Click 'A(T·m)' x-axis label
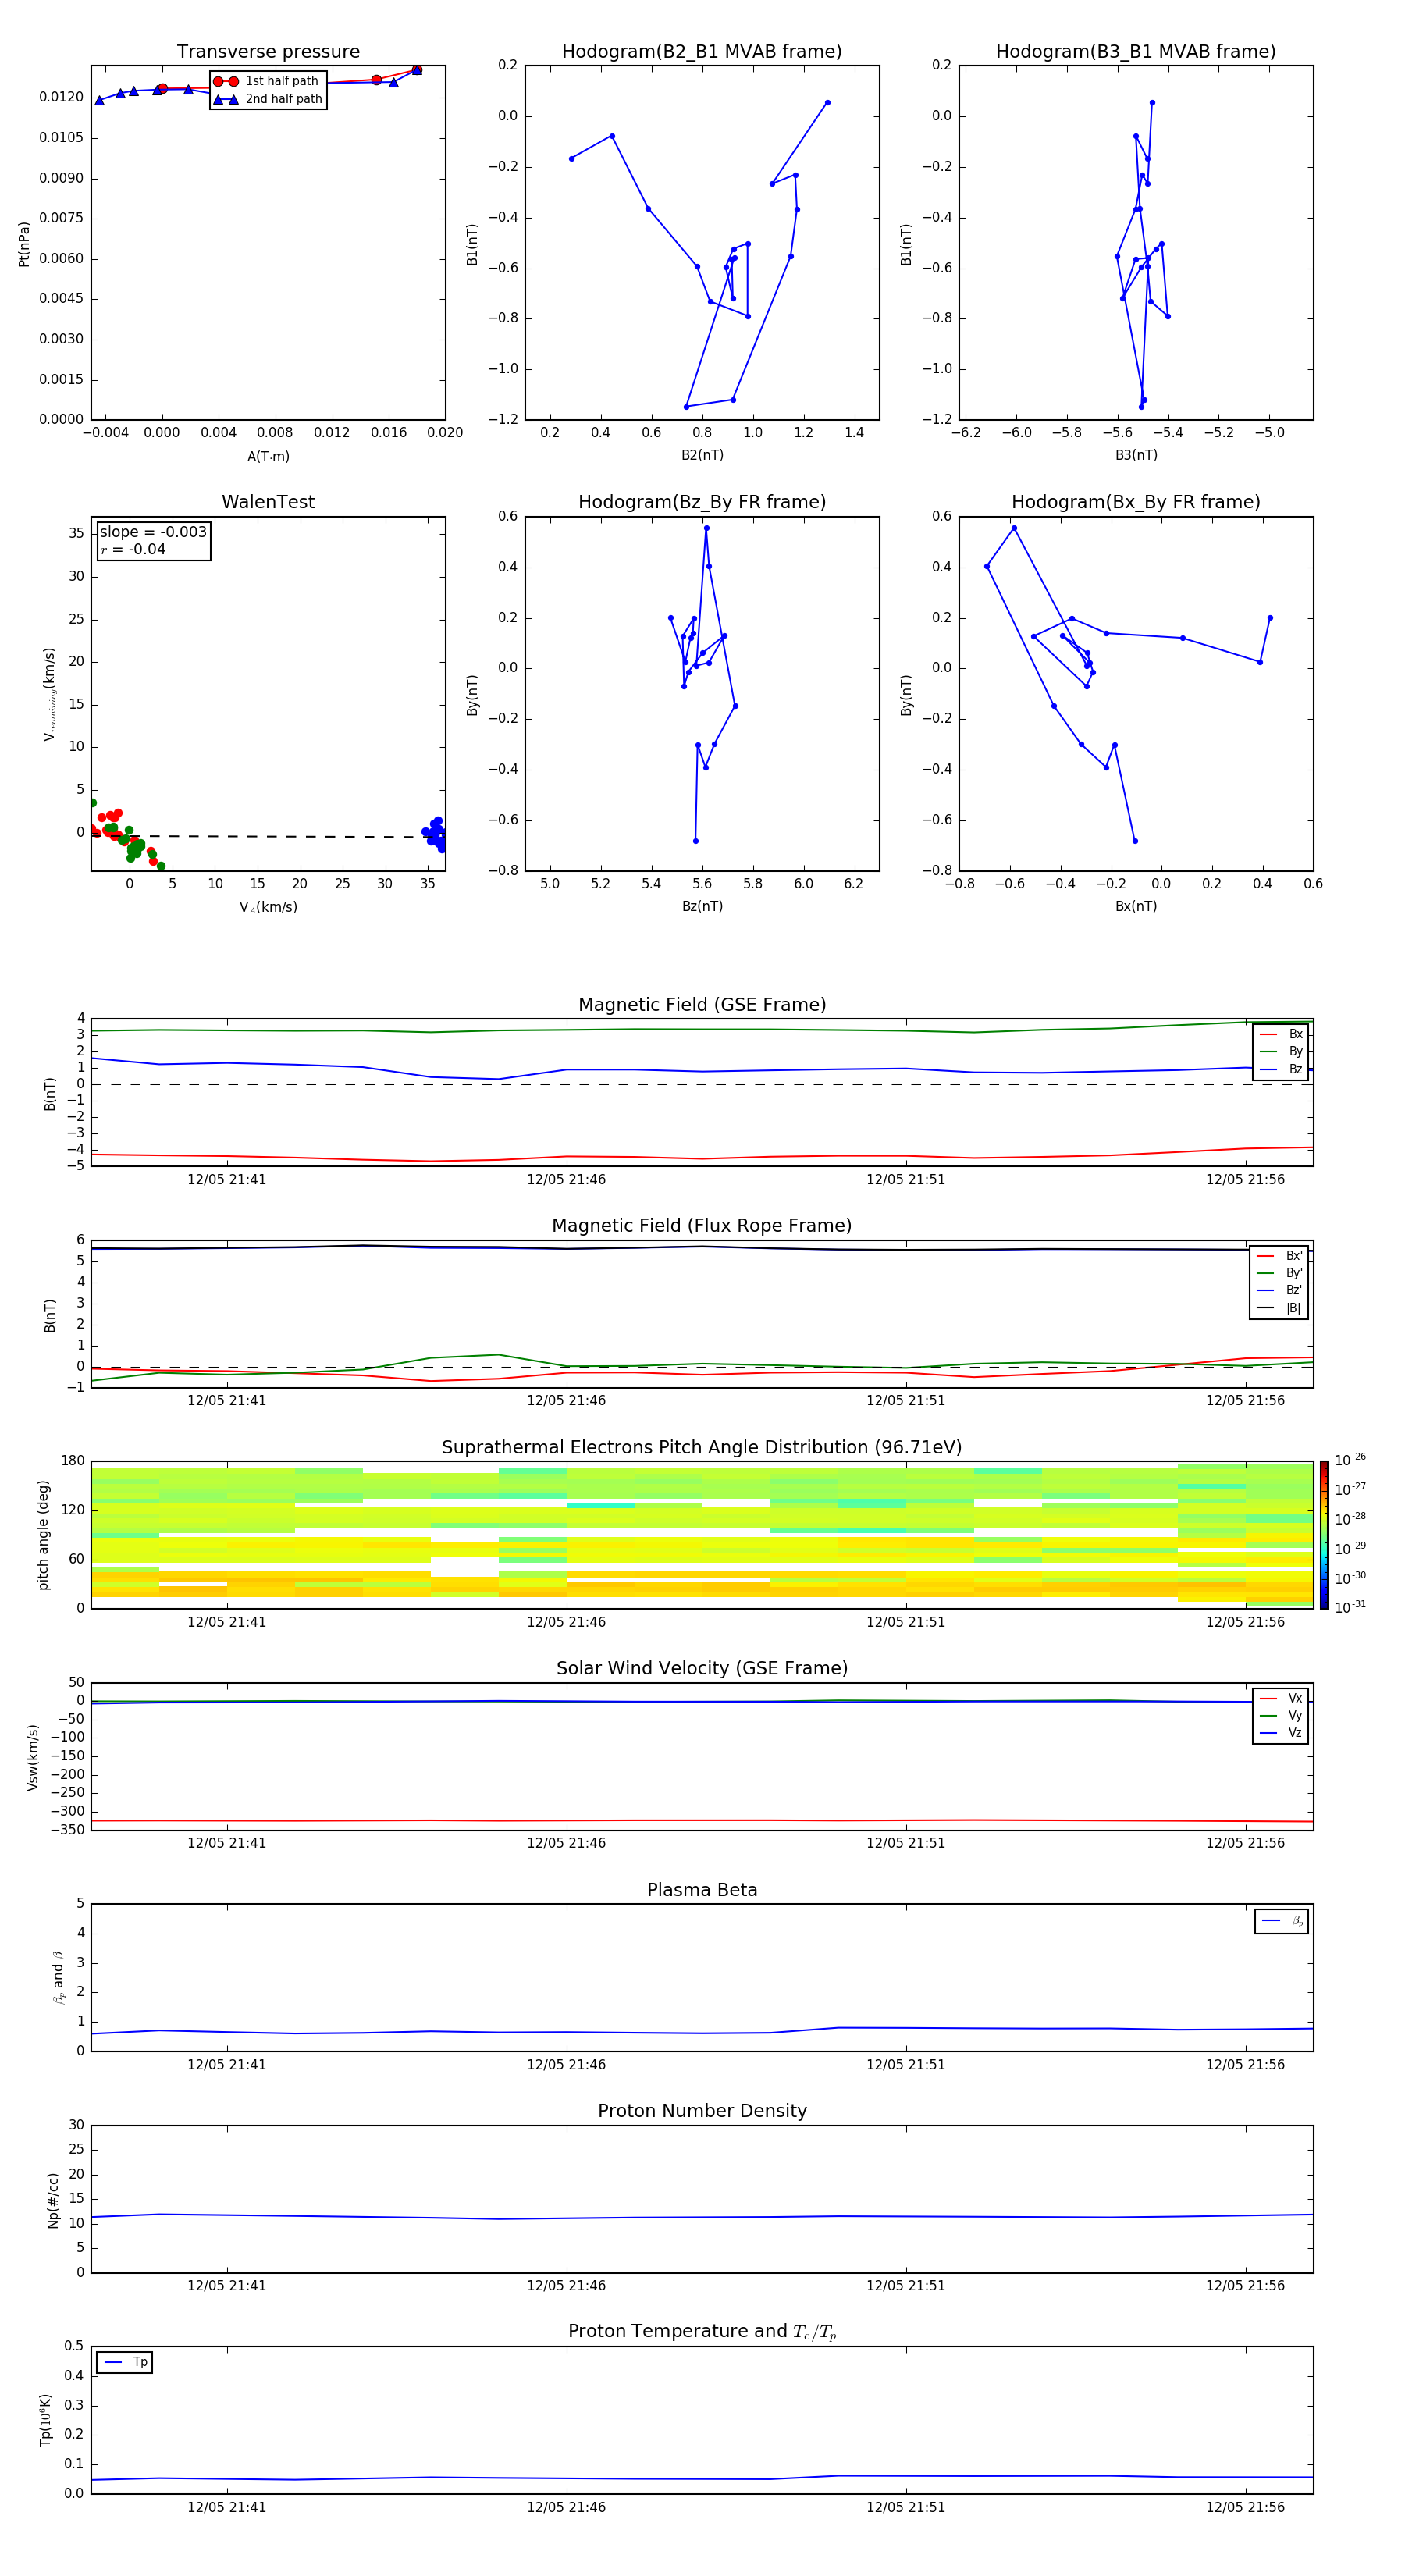 268,456
